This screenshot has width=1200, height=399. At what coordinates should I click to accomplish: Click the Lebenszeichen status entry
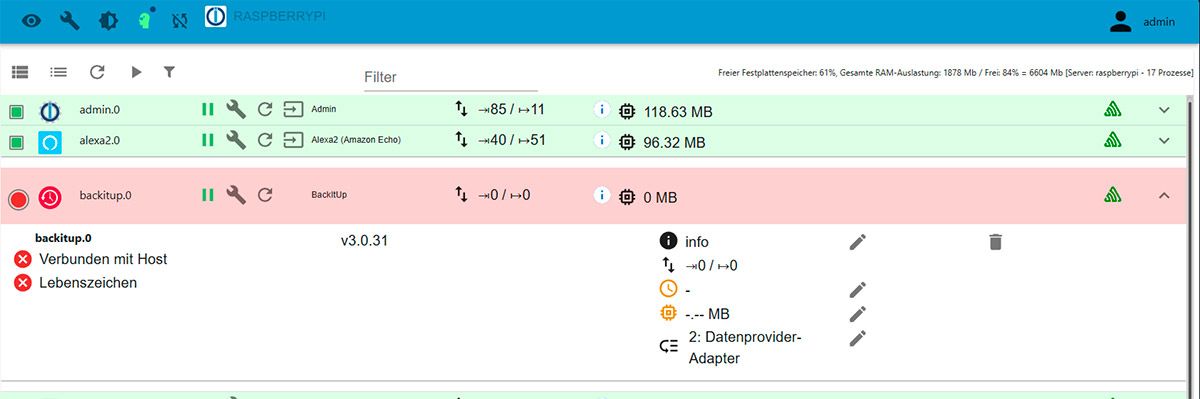[76, 283]
